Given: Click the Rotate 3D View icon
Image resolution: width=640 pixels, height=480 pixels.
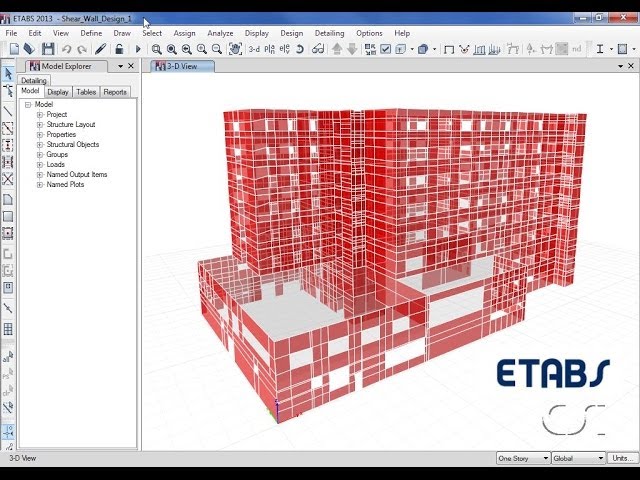Looking at the screenshot, I should [300, 49].
